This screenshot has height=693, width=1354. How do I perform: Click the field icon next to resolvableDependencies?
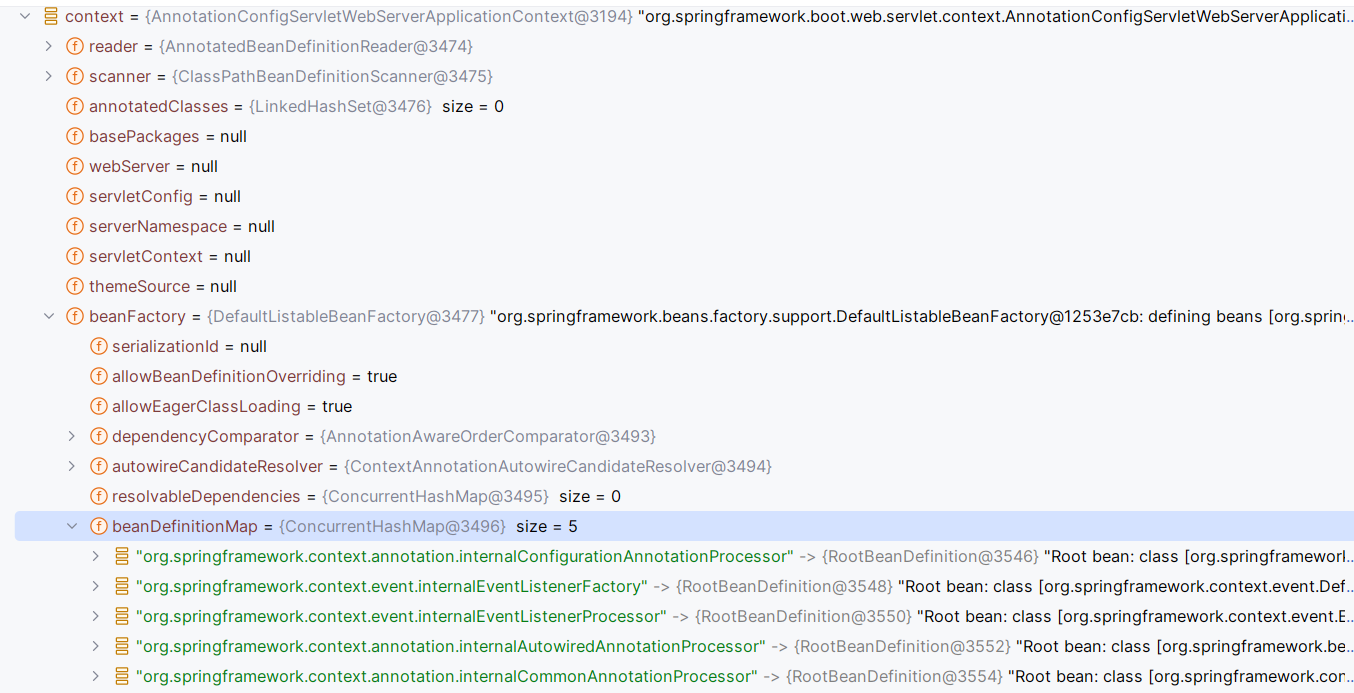(98, 496)
